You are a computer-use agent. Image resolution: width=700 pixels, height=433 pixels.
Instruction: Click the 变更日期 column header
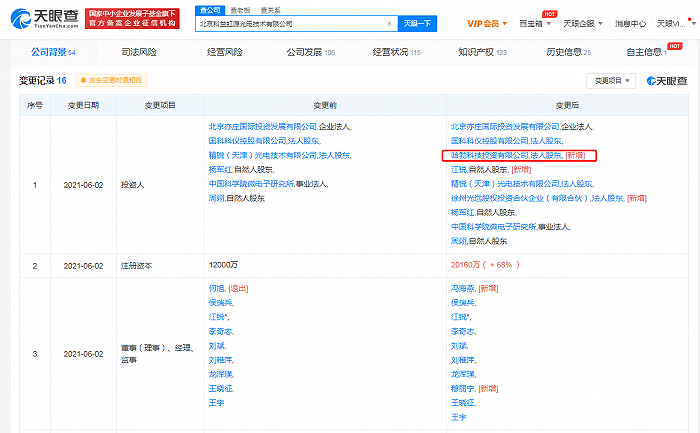pyautogui.click(x=83, y=105)
